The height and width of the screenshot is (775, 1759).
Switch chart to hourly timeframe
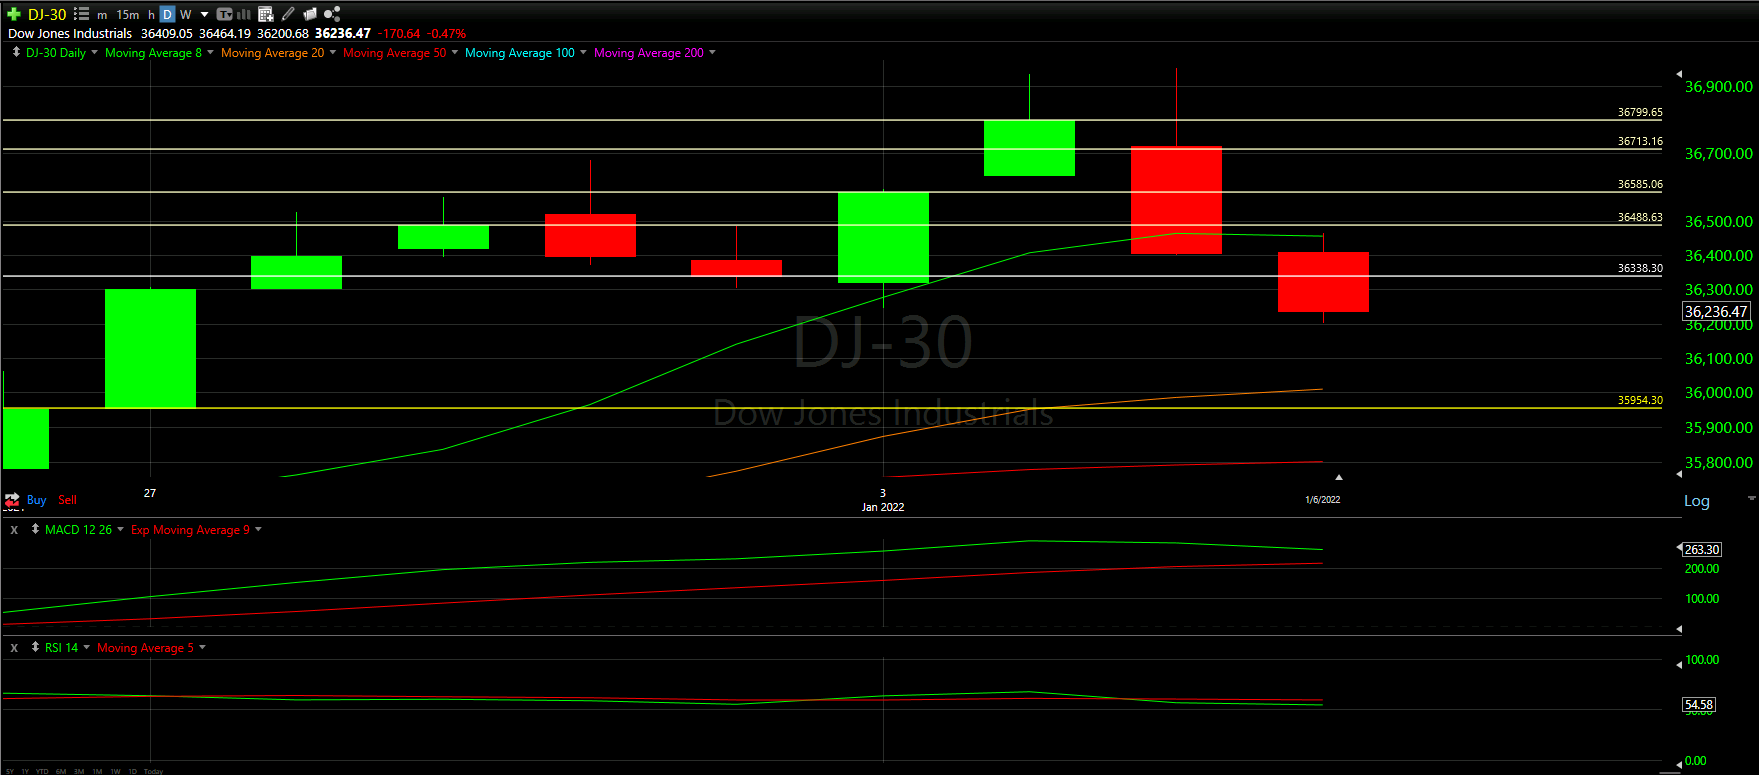pyautogui.click(x=151, y=15)
